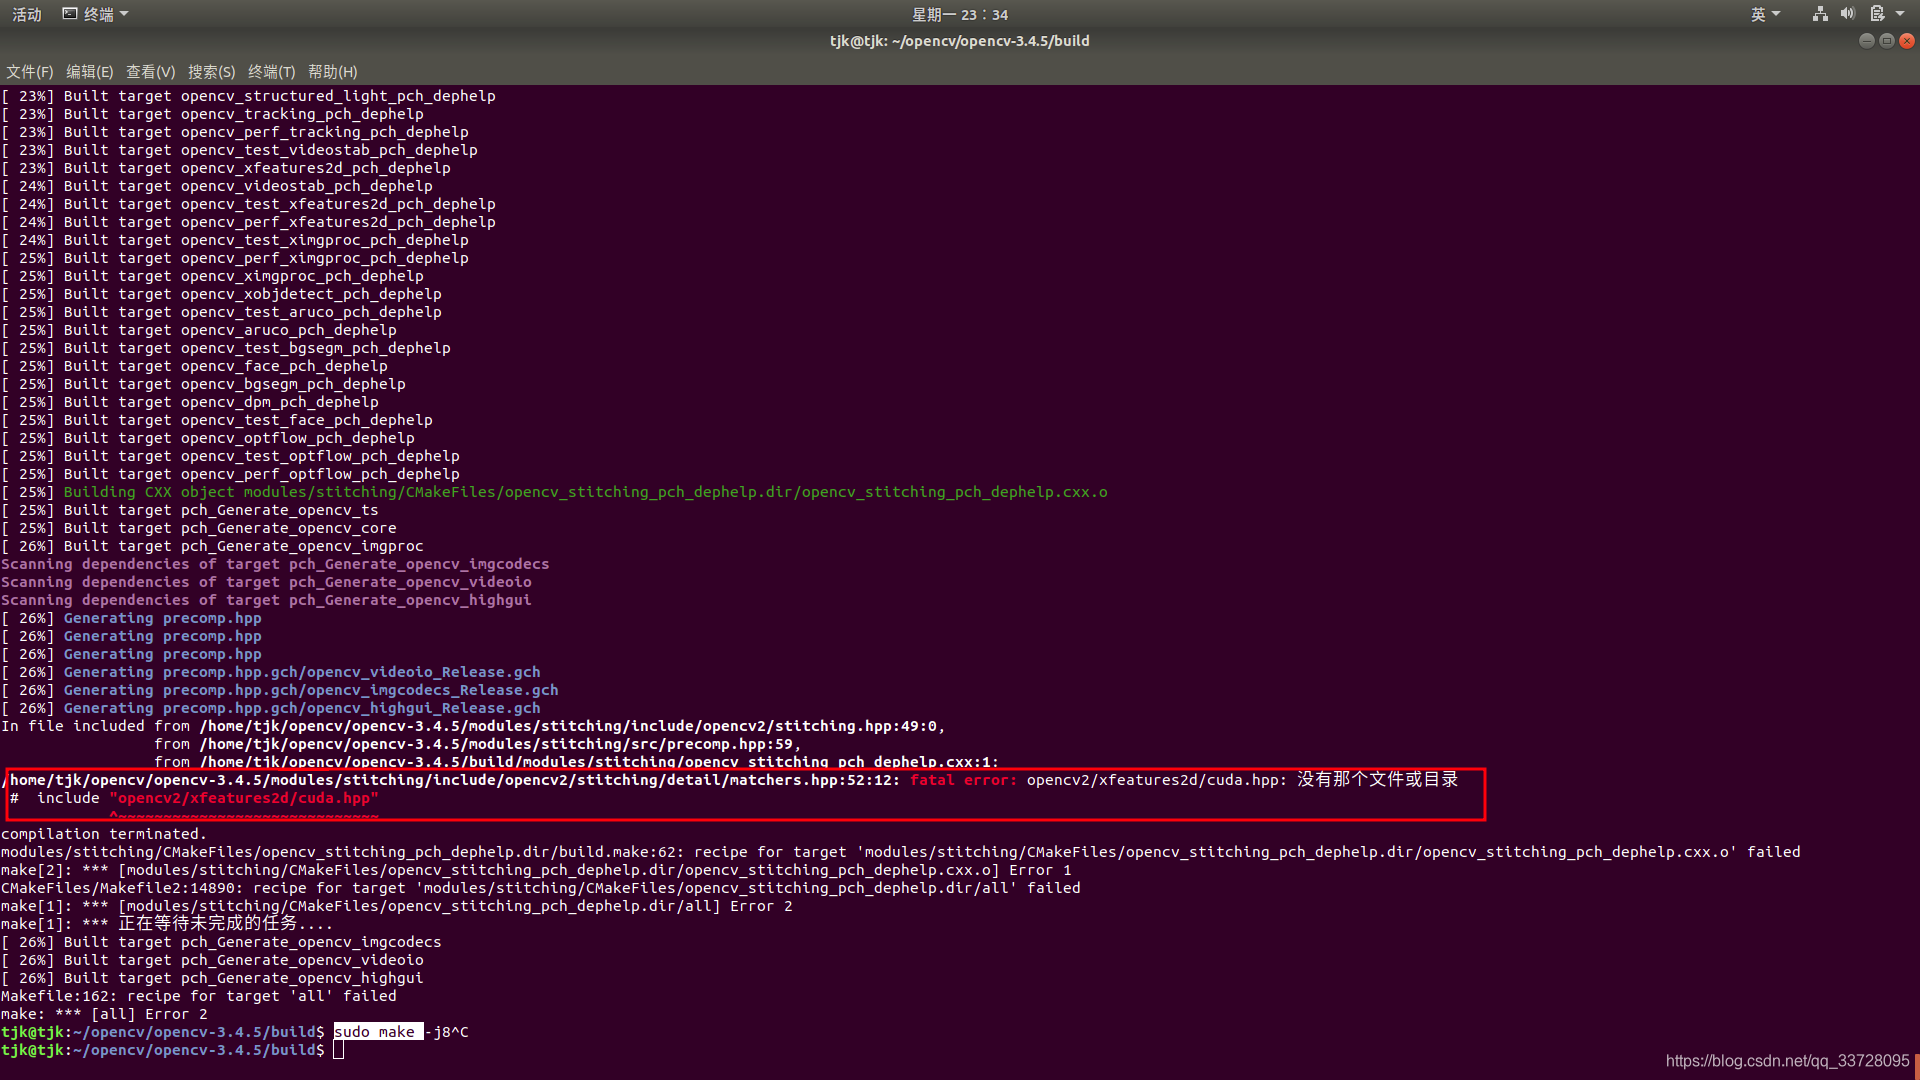Click 'Built target opencv_tracking_pch_dephelp' line
Screen dimensions: 1920x1080
click(x=212, y=114)
